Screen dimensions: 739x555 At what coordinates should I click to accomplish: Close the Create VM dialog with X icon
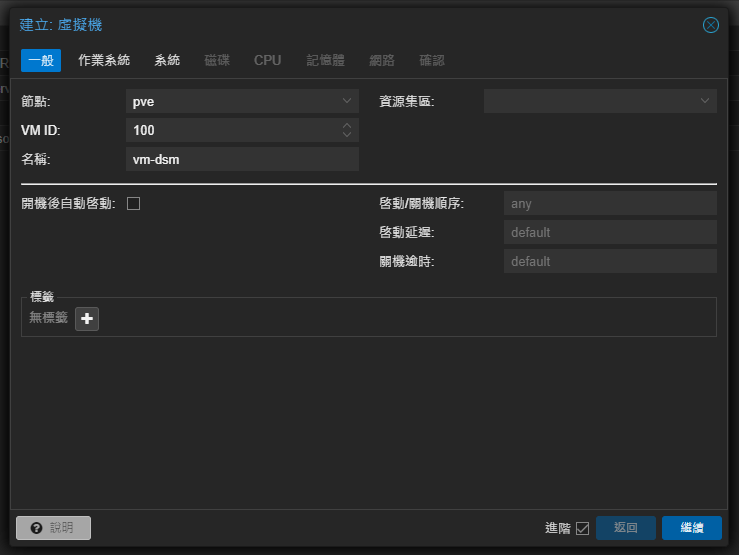coord(711,25)
